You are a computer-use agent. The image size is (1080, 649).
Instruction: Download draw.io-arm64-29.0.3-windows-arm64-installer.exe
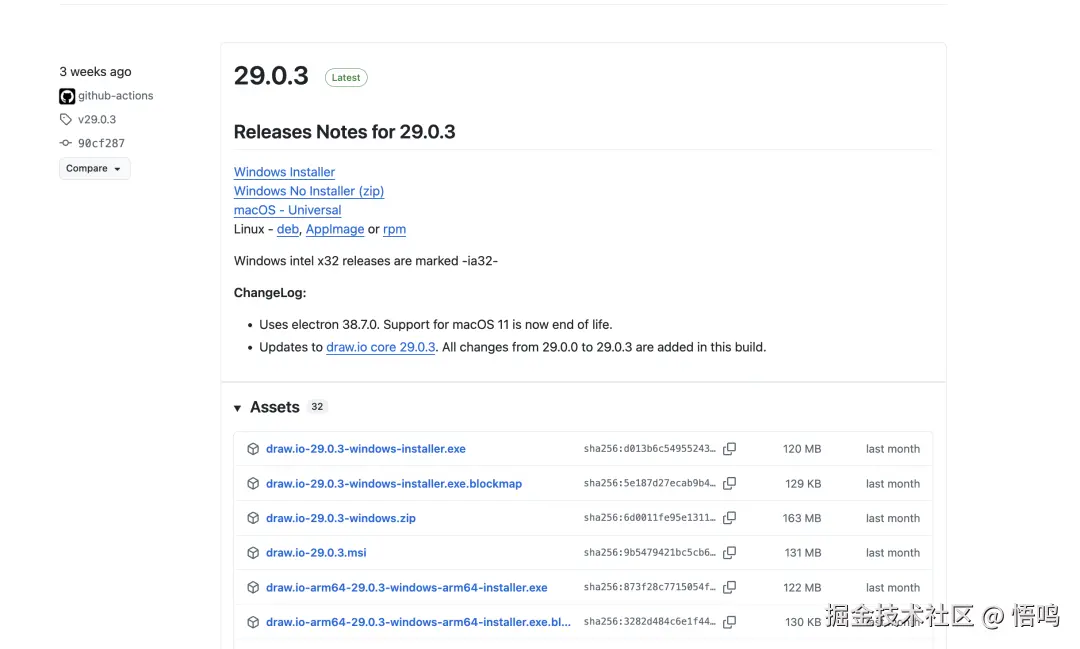point(406,588)
